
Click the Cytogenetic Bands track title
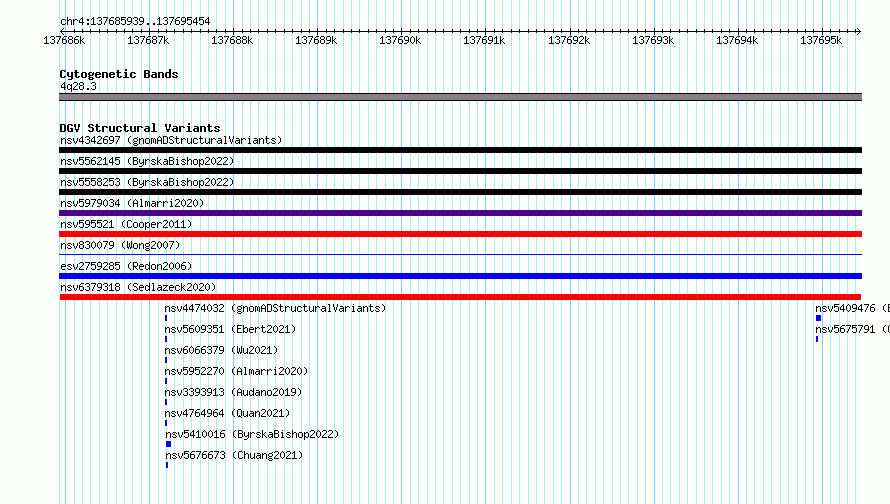click(119, 74)
